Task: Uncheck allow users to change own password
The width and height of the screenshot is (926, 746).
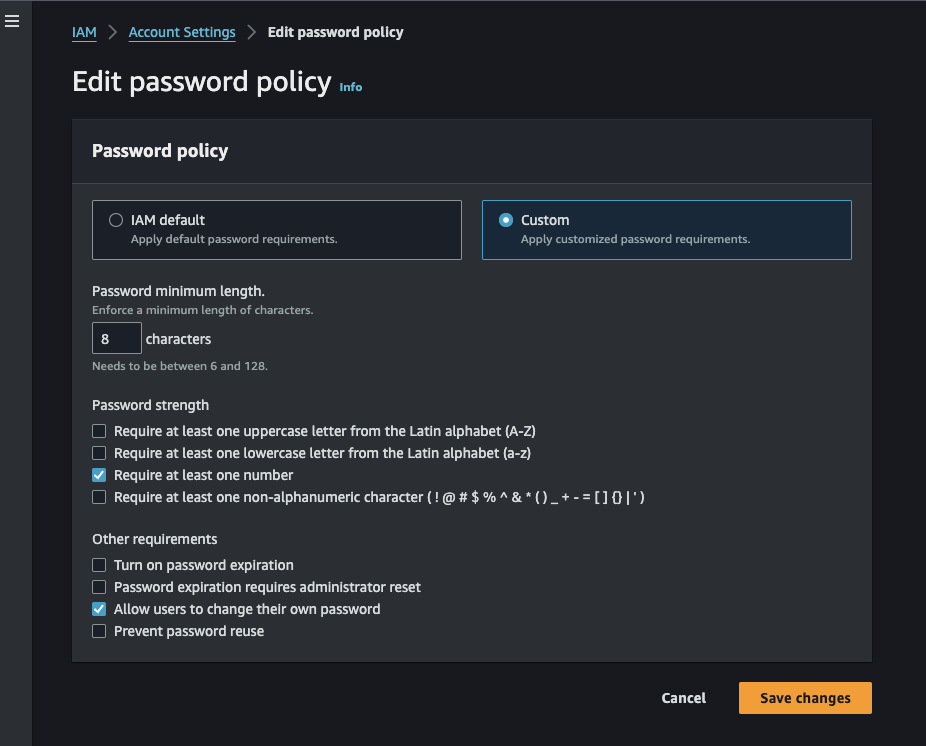Action: pos(99,609)
